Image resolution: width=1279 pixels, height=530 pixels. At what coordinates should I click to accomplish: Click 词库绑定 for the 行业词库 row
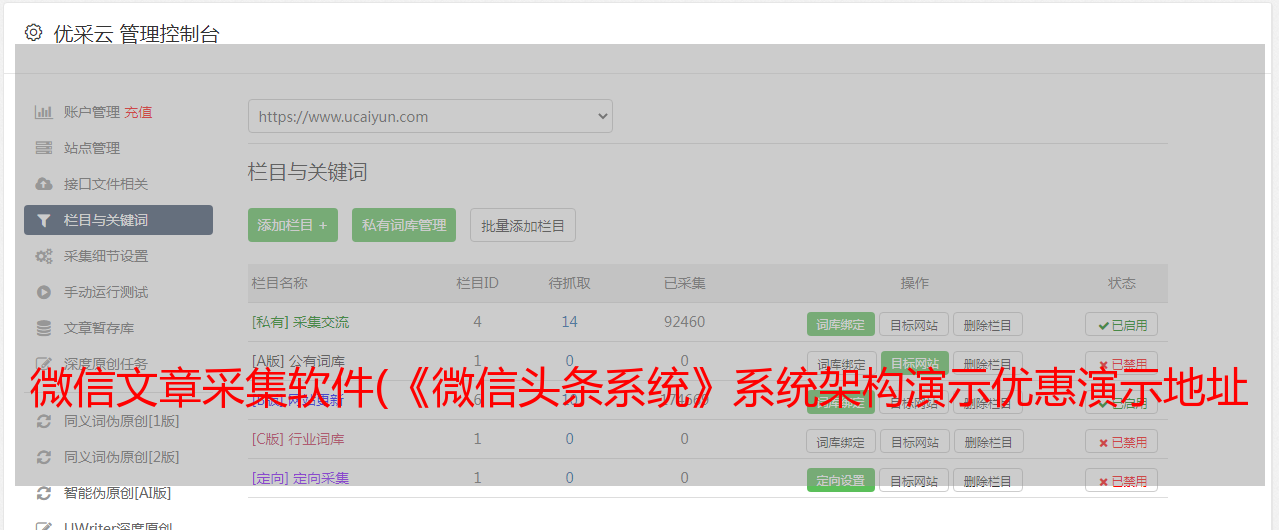pyautogui.click(x=841, y=441)
